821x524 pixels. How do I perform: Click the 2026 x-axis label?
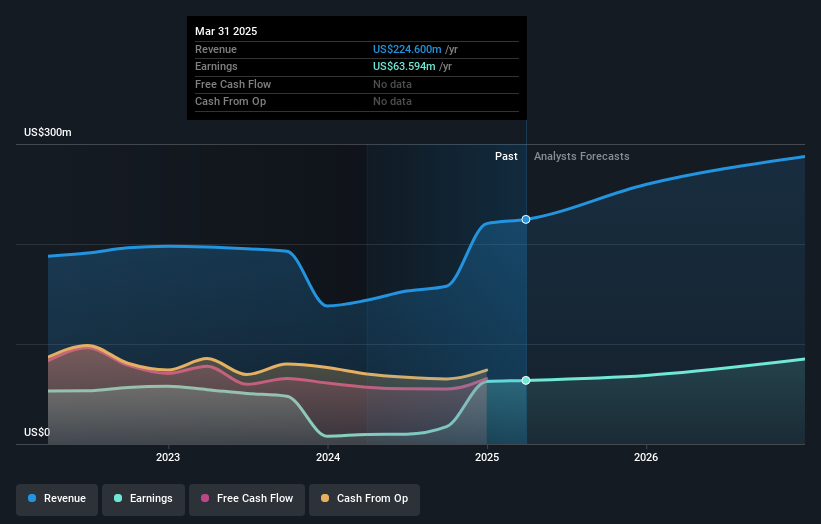coord(646,457)
